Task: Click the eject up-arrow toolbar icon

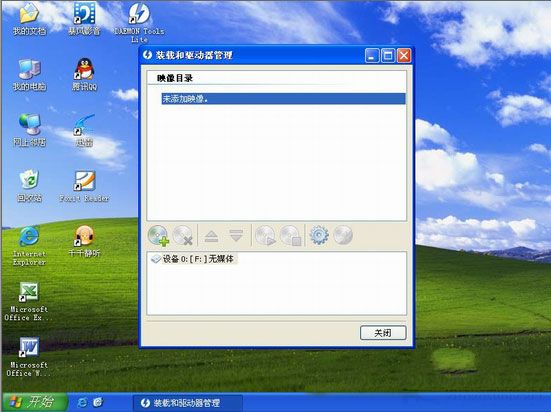Action: 212,236
